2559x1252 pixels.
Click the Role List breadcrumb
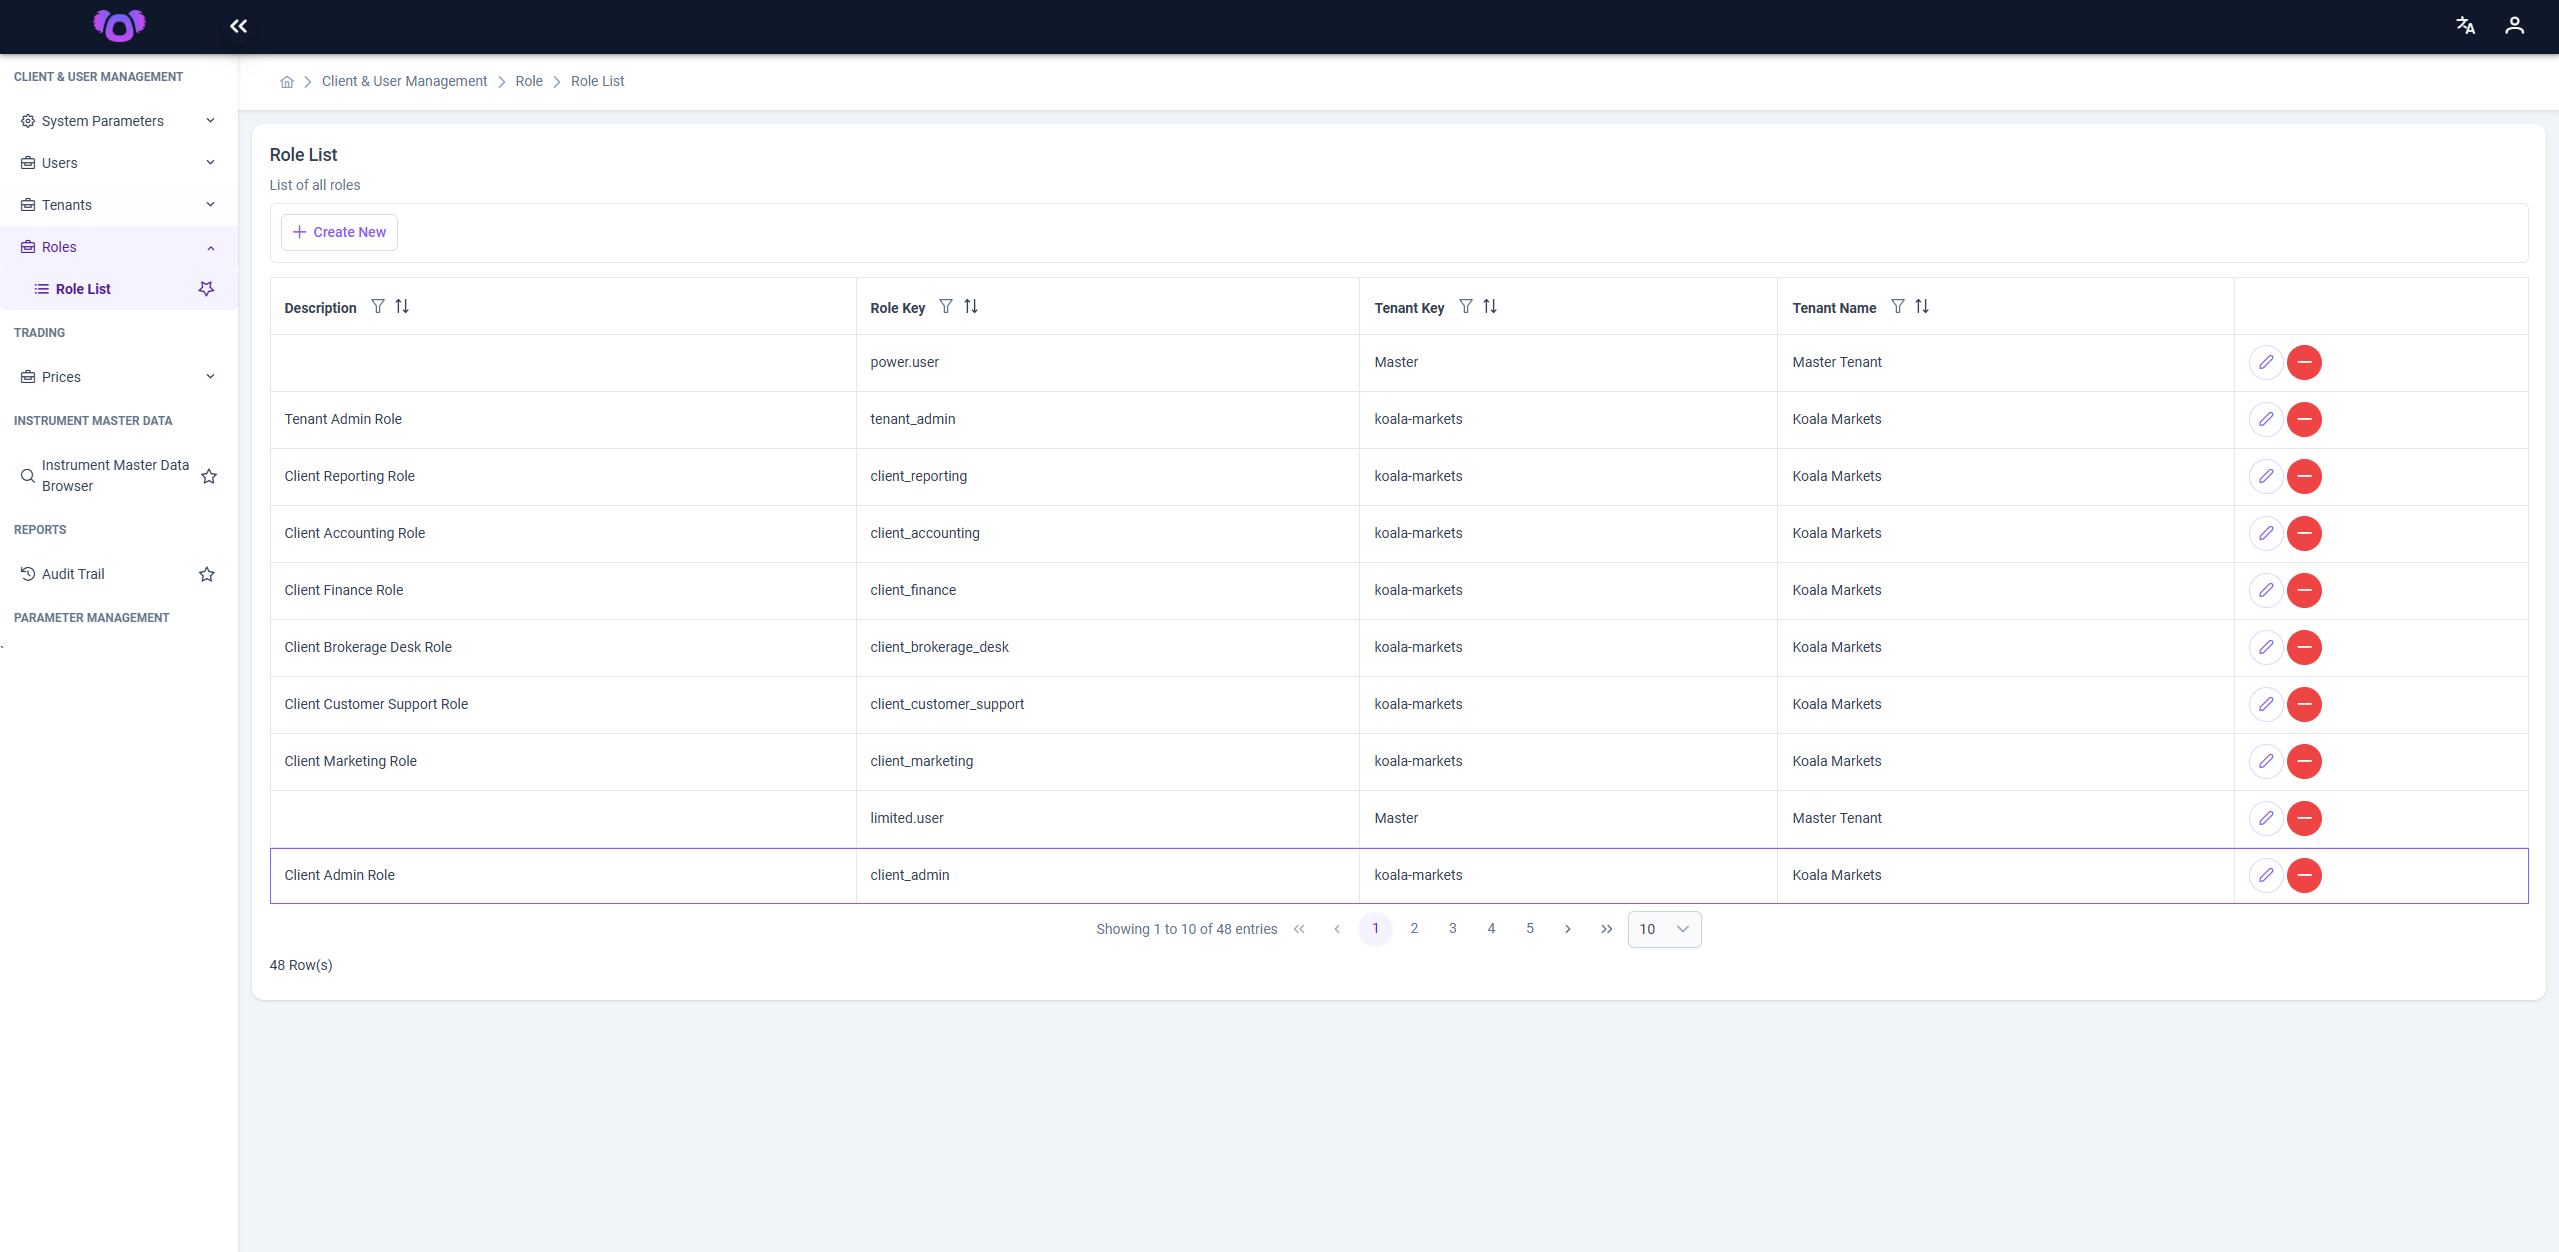[x=597, y=81]
